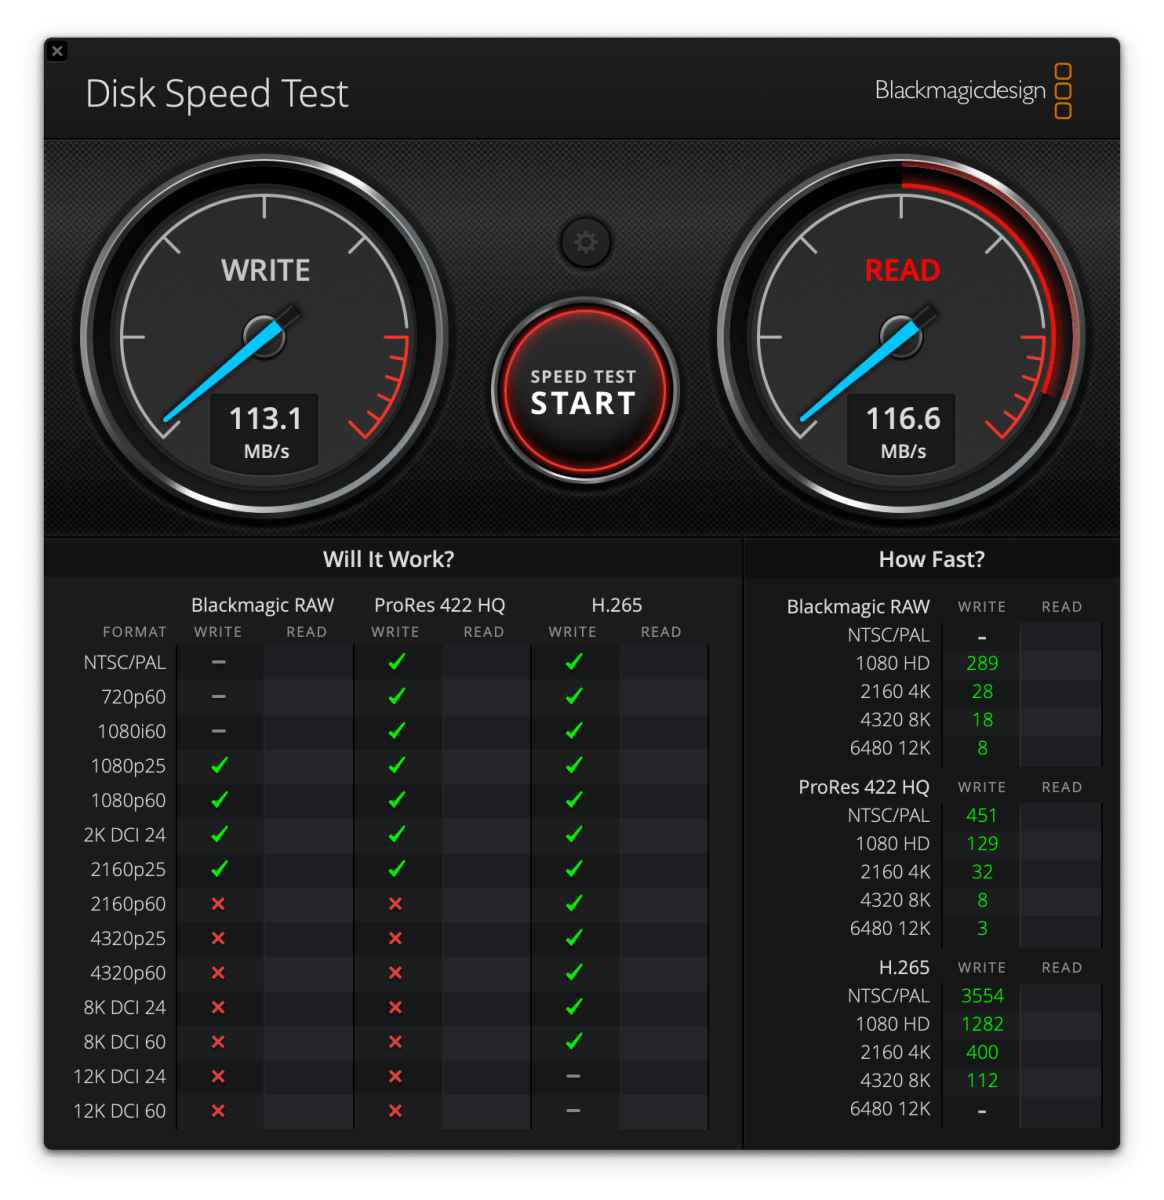Click Blackmagic RAW 4320 8K write value 18
Screen dimensions: 1164x1200
pos(982,720)
